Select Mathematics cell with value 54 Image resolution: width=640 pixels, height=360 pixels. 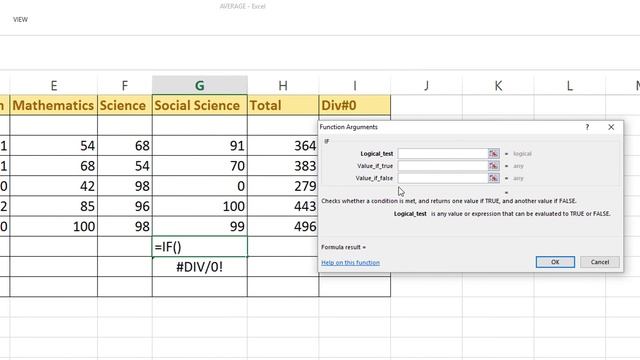(x=53, y=146)
